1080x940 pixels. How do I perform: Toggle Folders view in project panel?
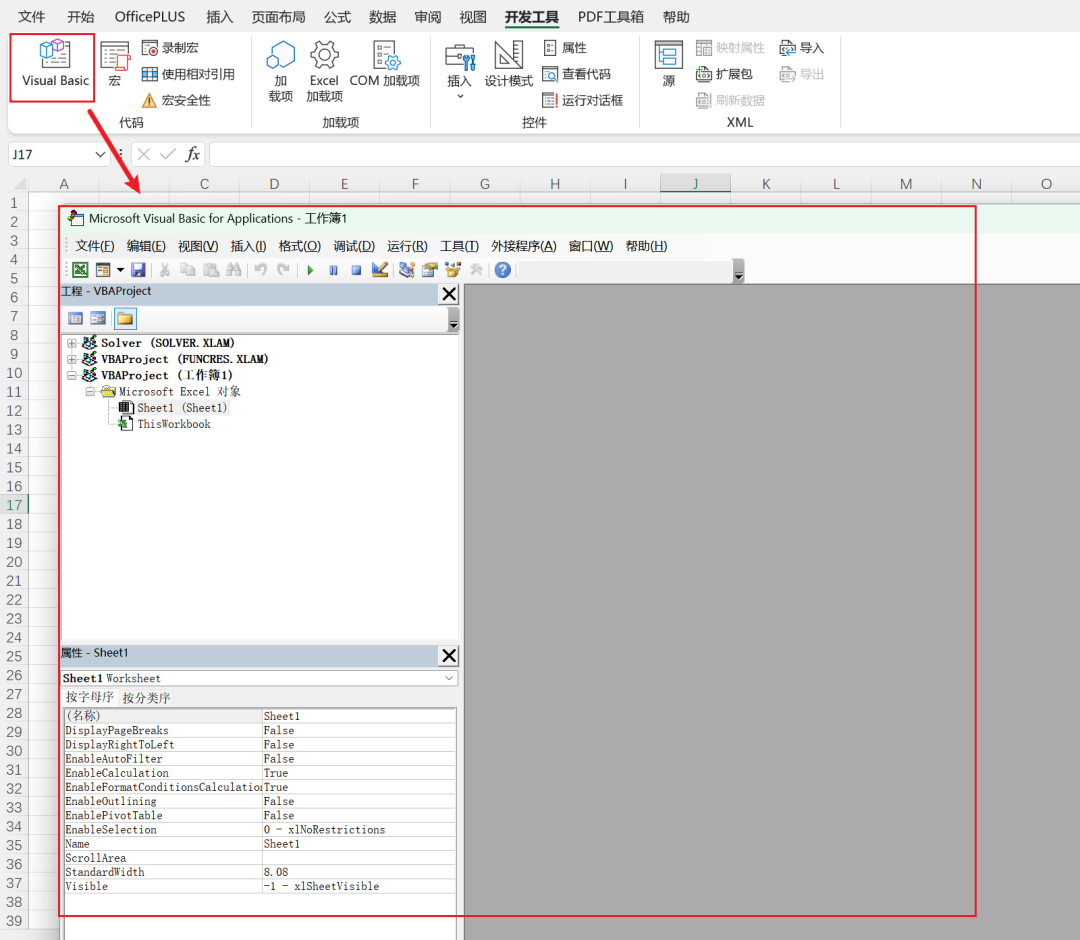point(125,318)
